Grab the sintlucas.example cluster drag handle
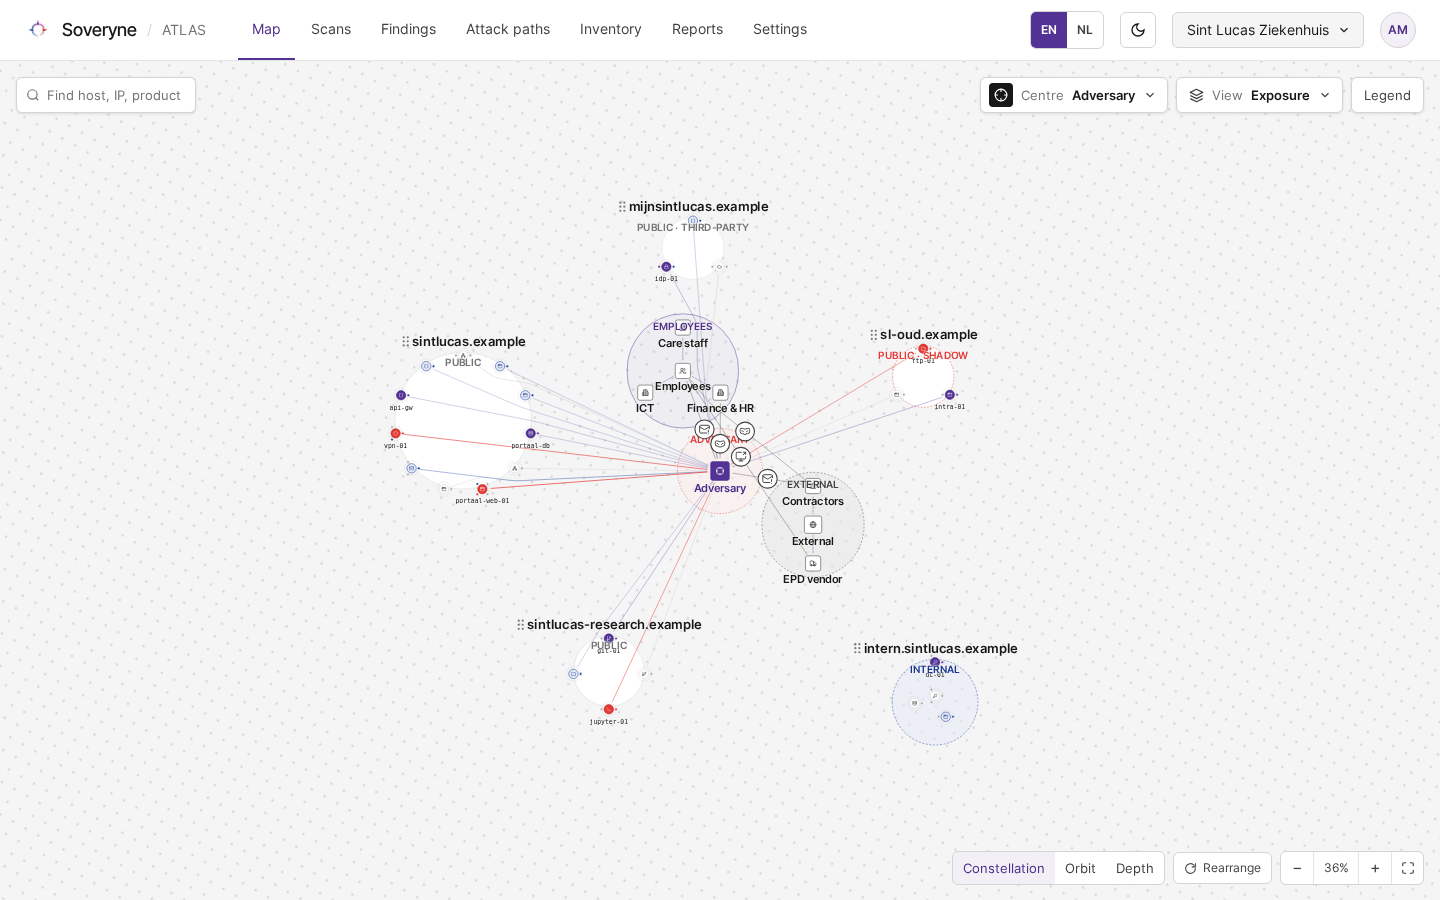 pyautogui.click(x=405, y=342)
